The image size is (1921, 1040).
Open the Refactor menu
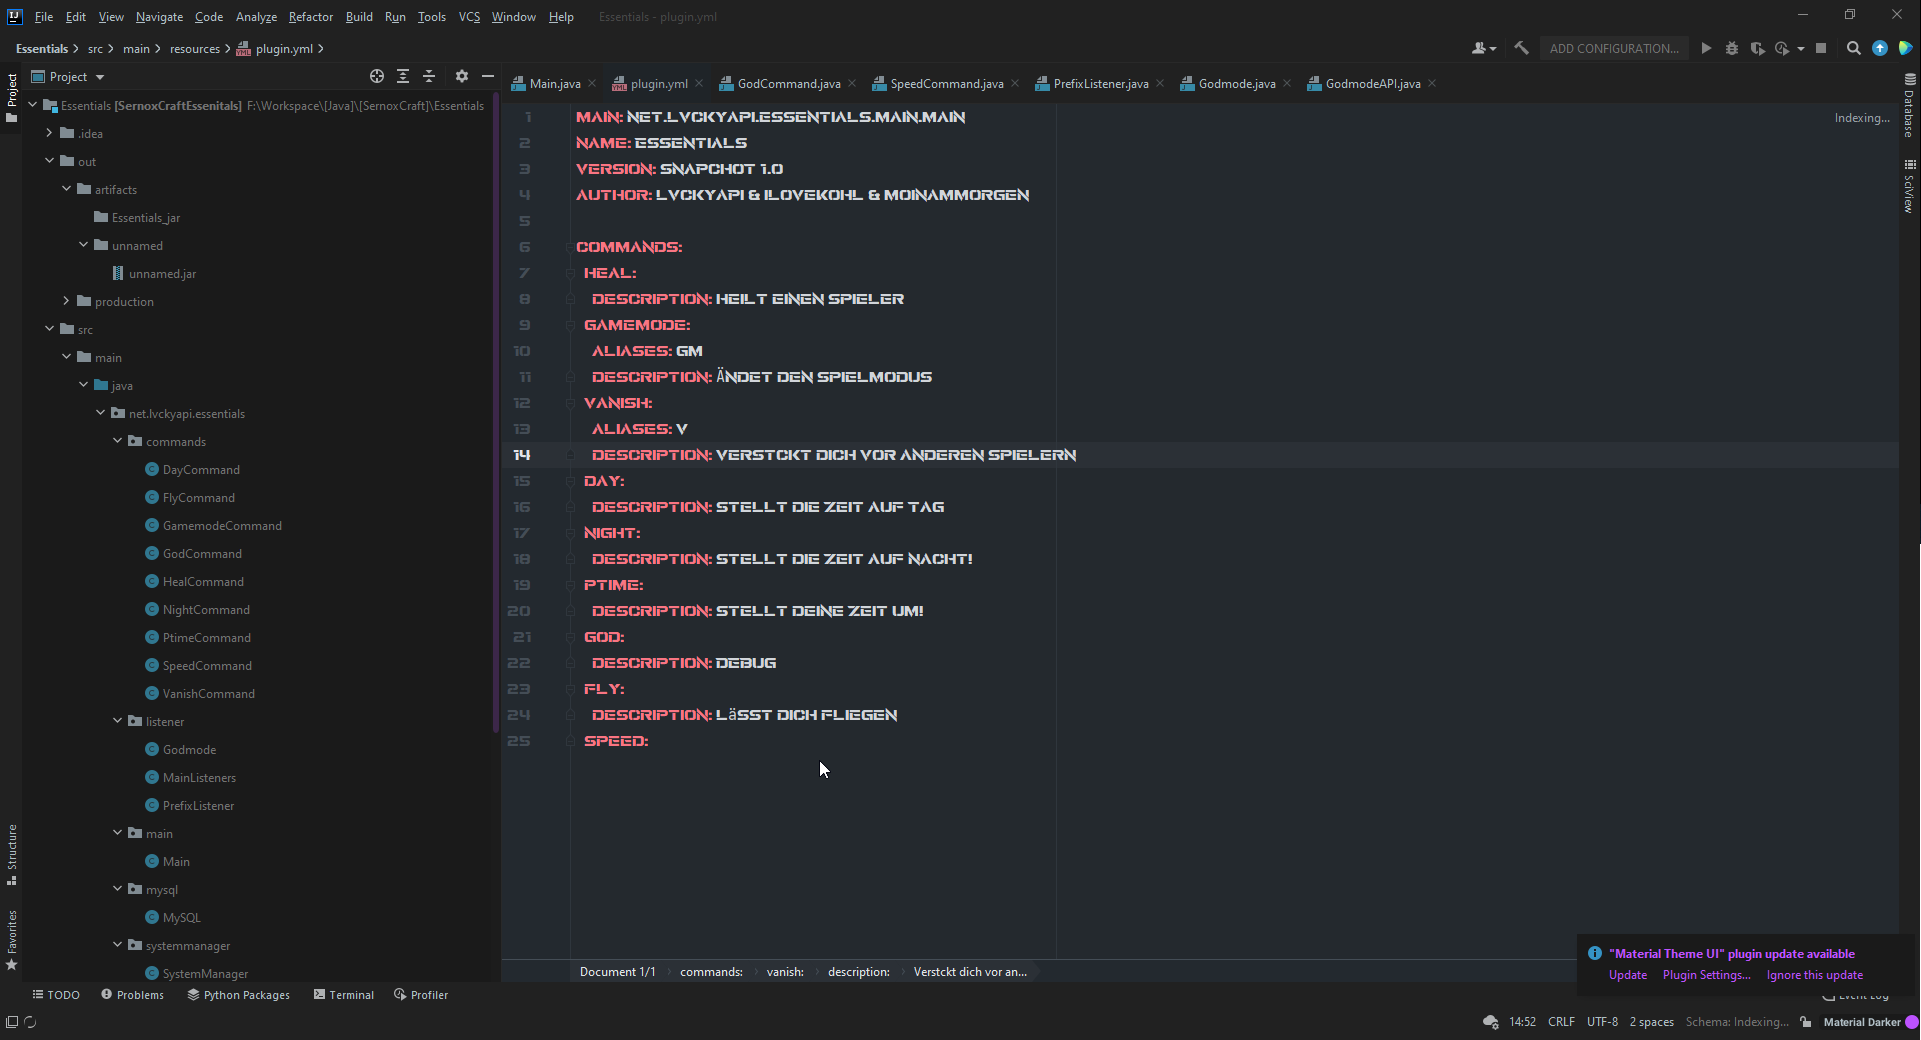pyautogui.click(x=310, y=17)
